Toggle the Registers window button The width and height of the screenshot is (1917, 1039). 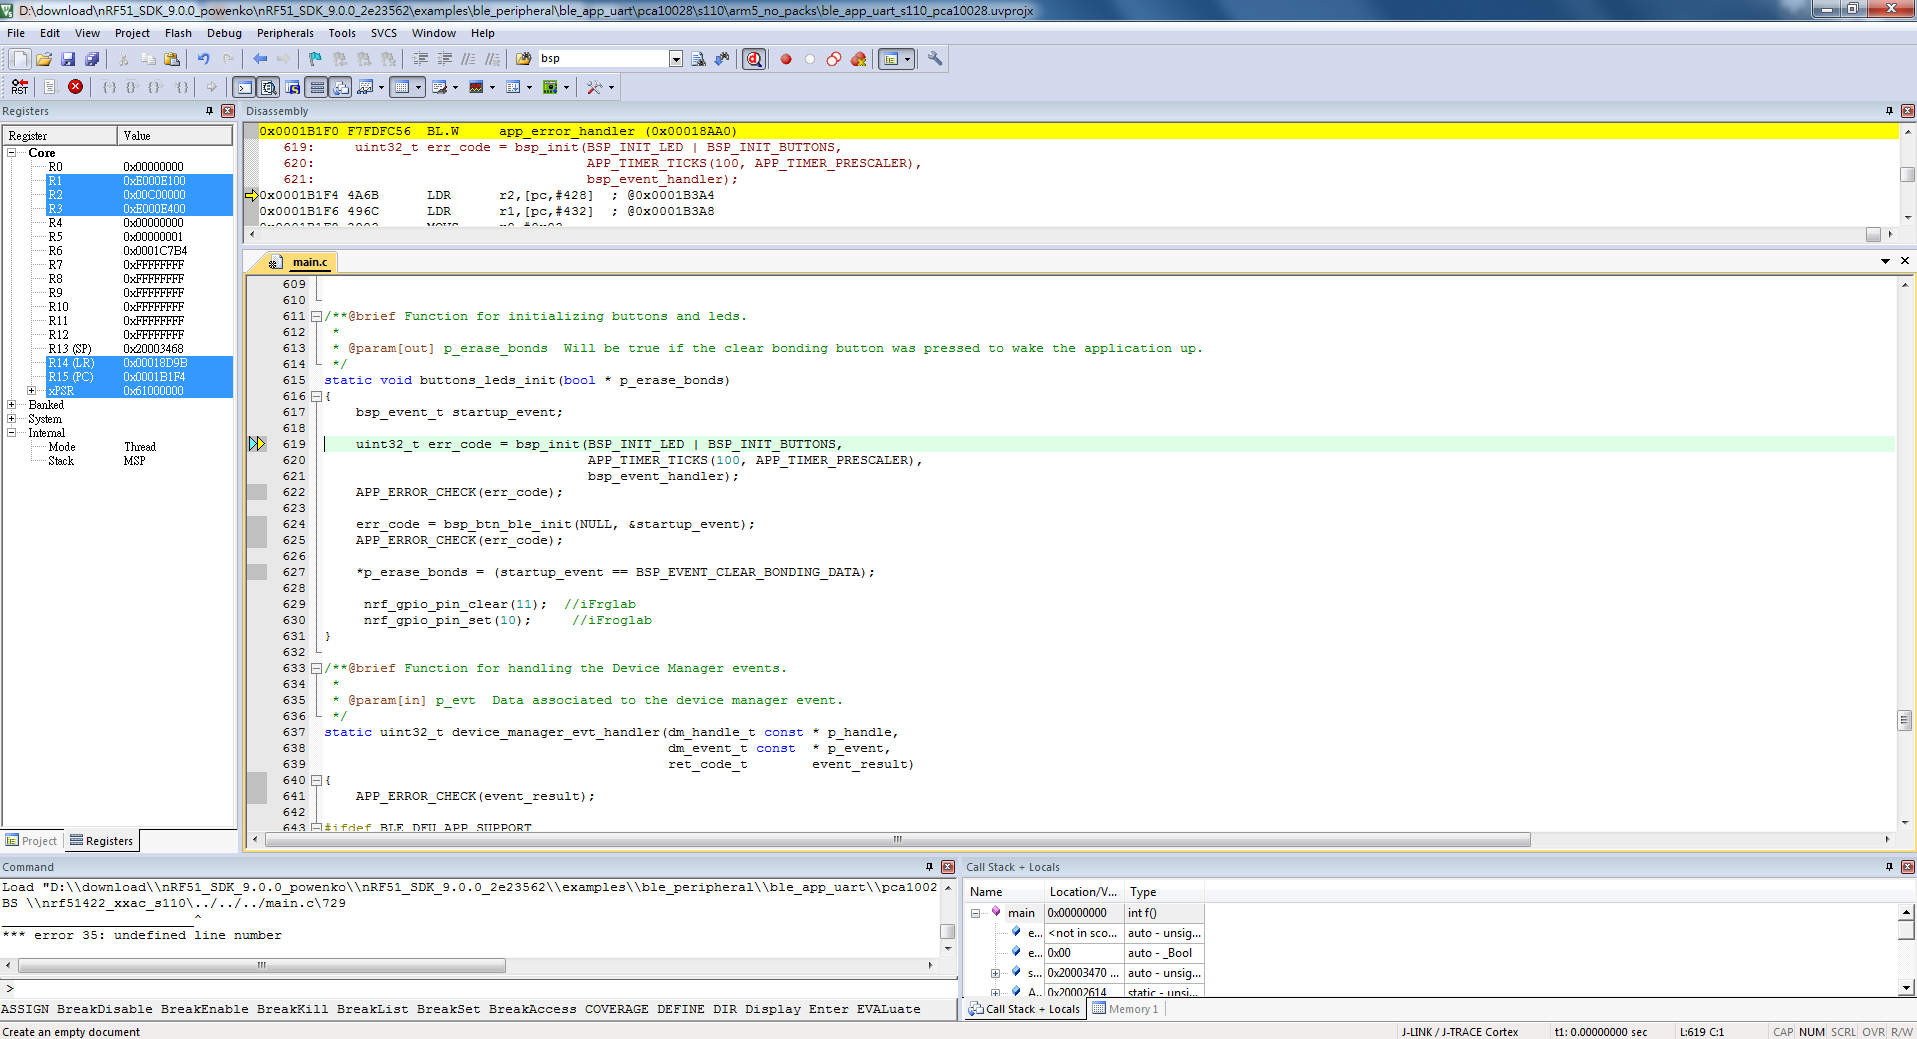click(316, 87)
